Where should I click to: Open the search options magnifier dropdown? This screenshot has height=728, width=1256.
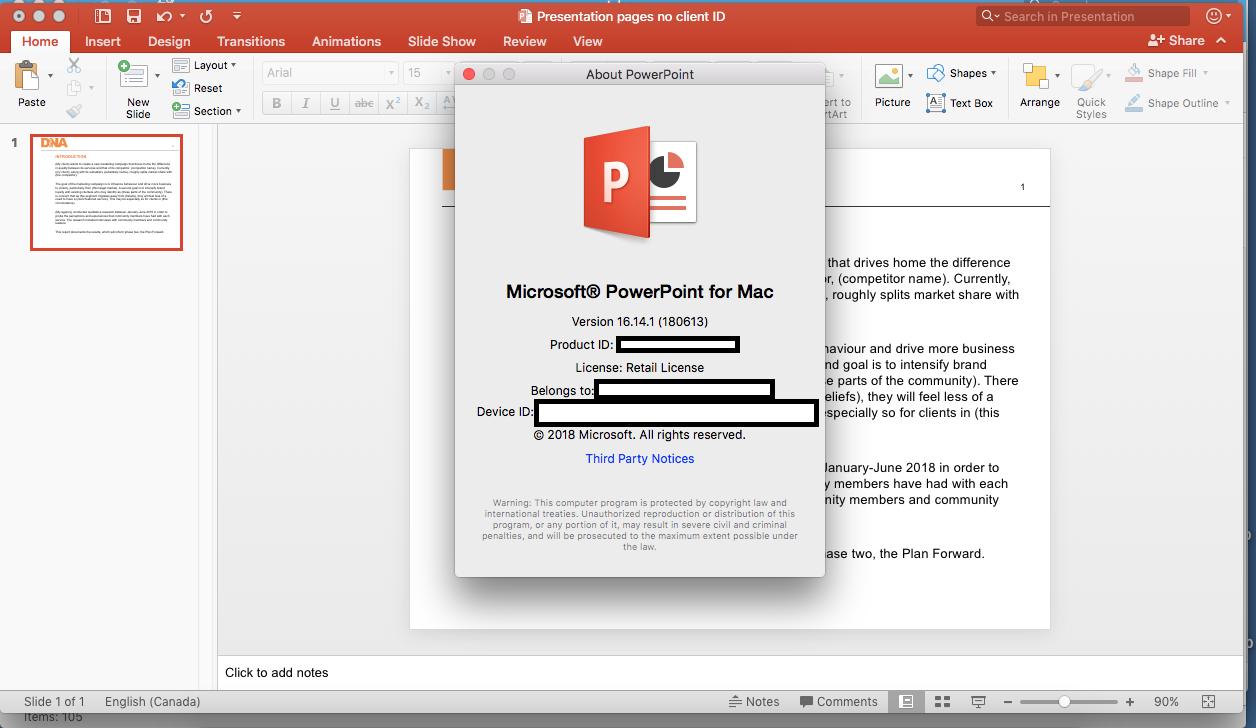click(990, 16)
